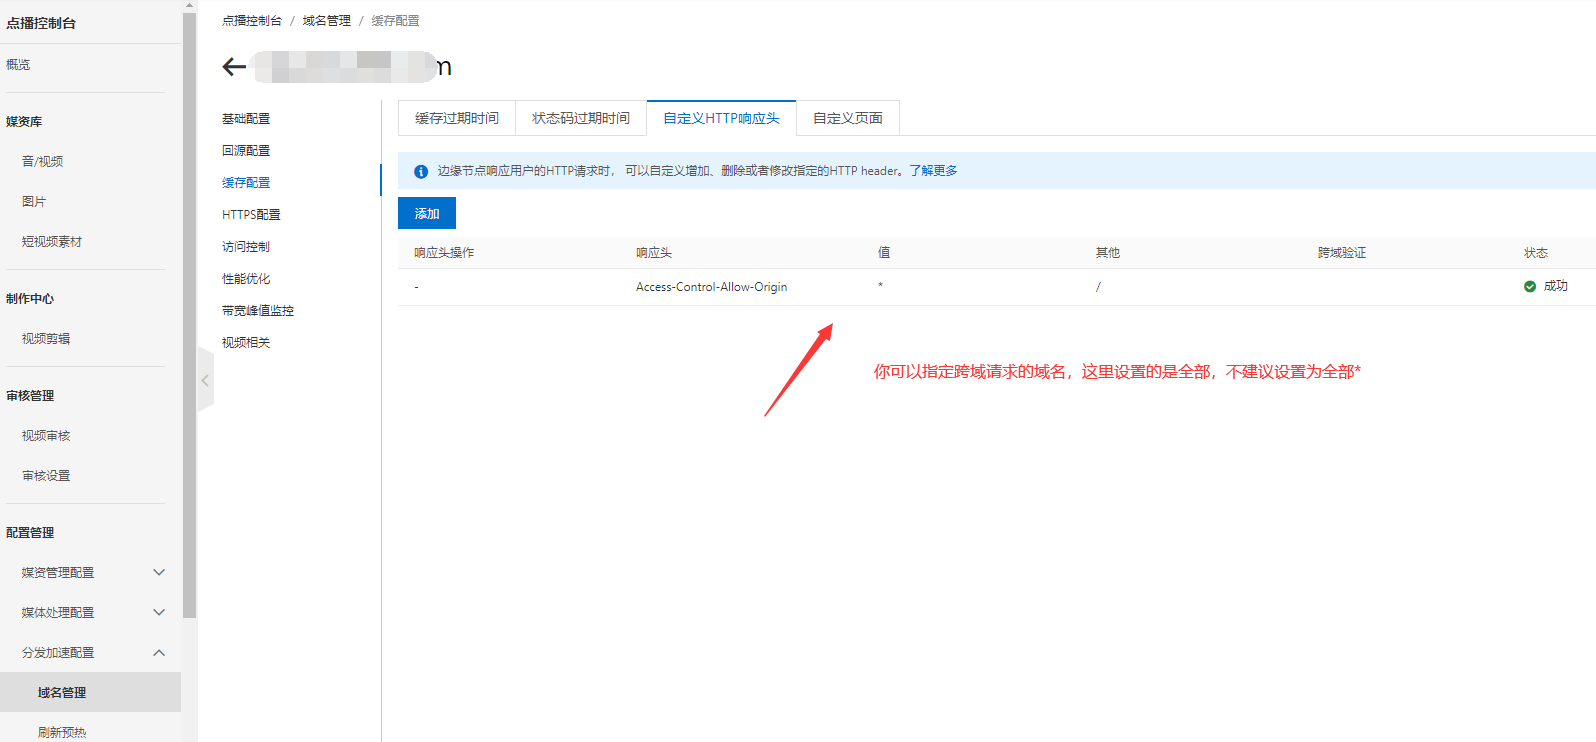Open HTTPS配置 settings
Screen dimensions: 1596x742
pos(251,215)
